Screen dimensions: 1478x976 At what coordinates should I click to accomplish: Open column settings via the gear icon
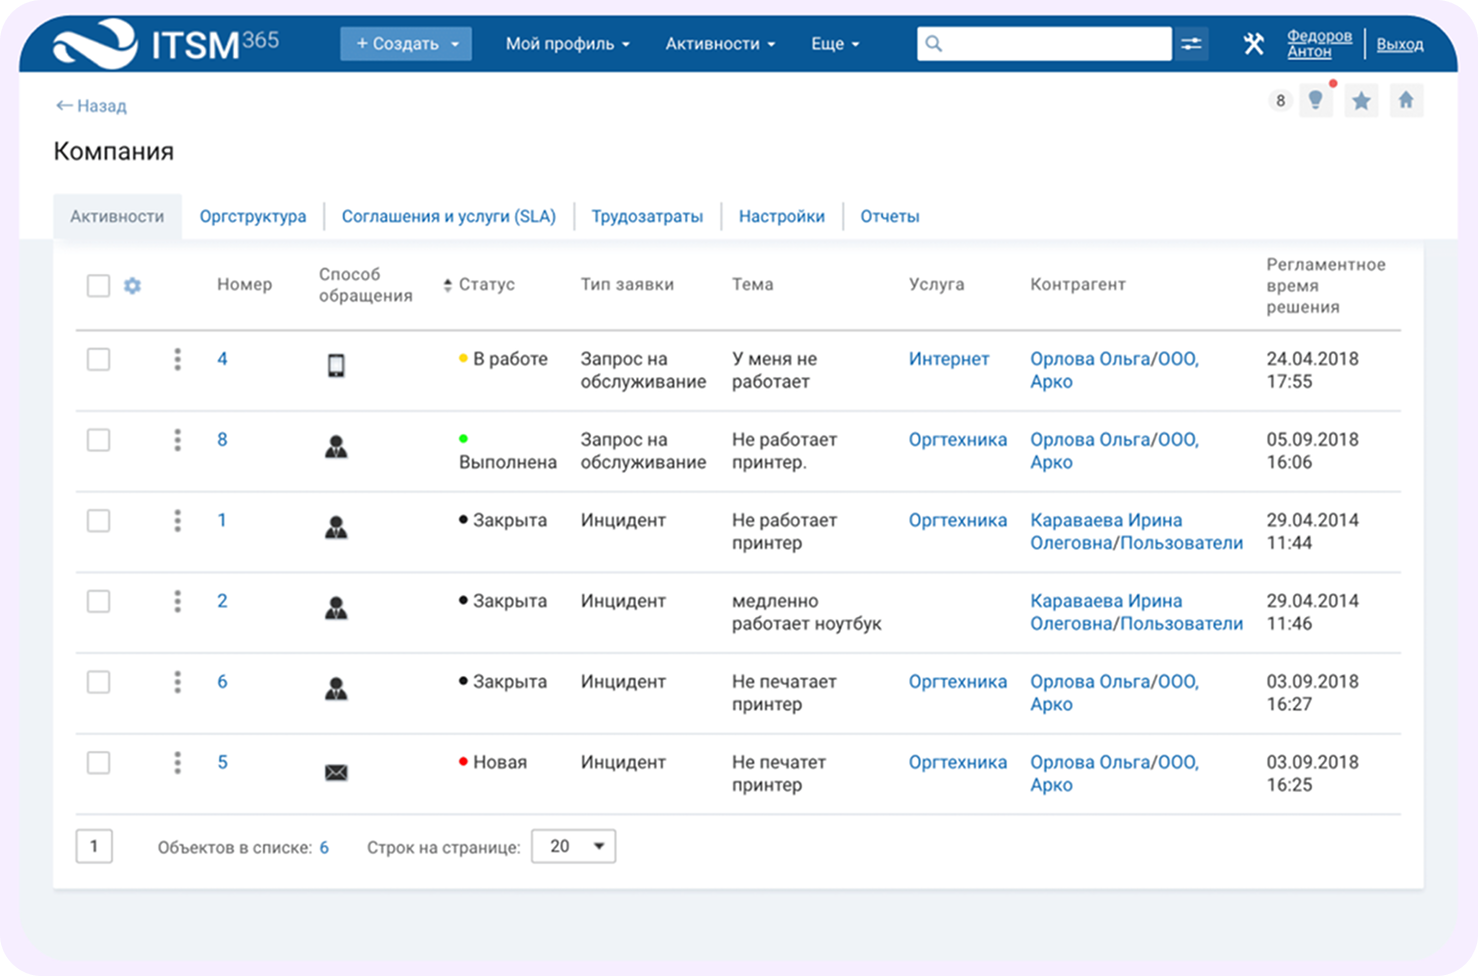pyautogui.click(x=131, y=285)
